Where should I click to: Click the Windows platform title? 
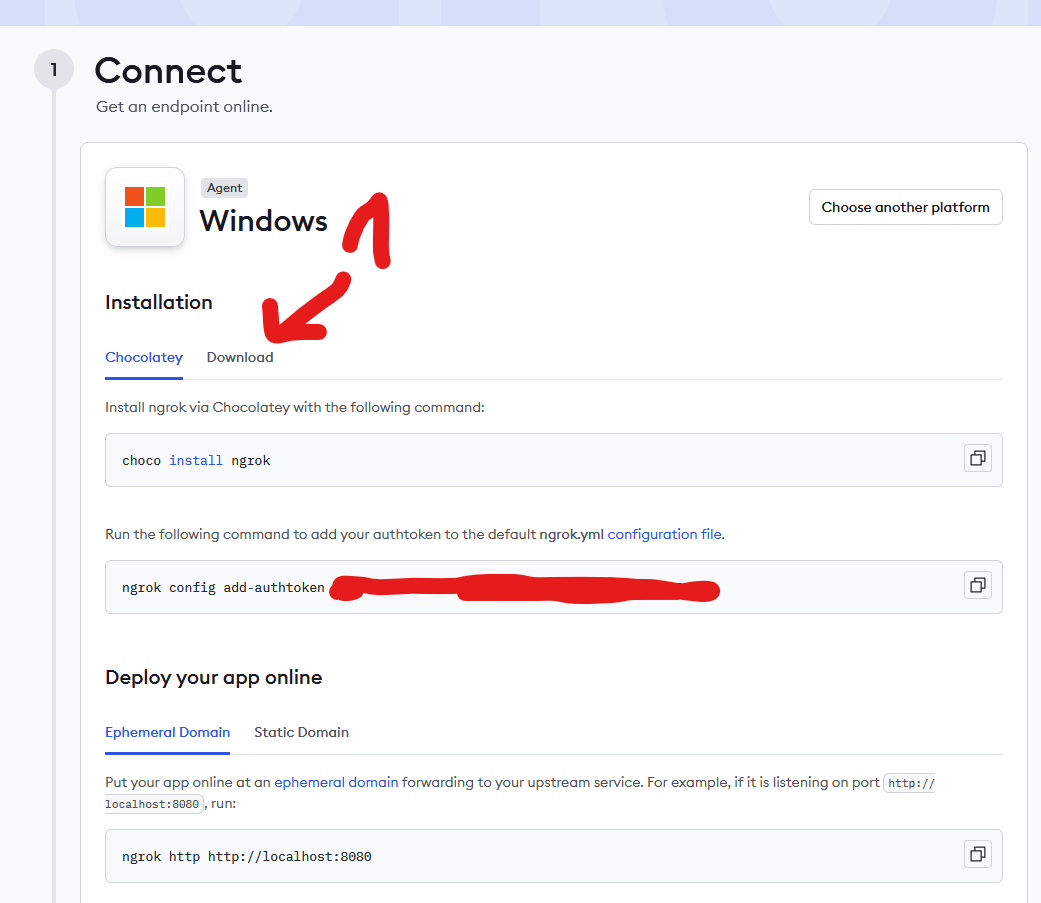[264, 220]
